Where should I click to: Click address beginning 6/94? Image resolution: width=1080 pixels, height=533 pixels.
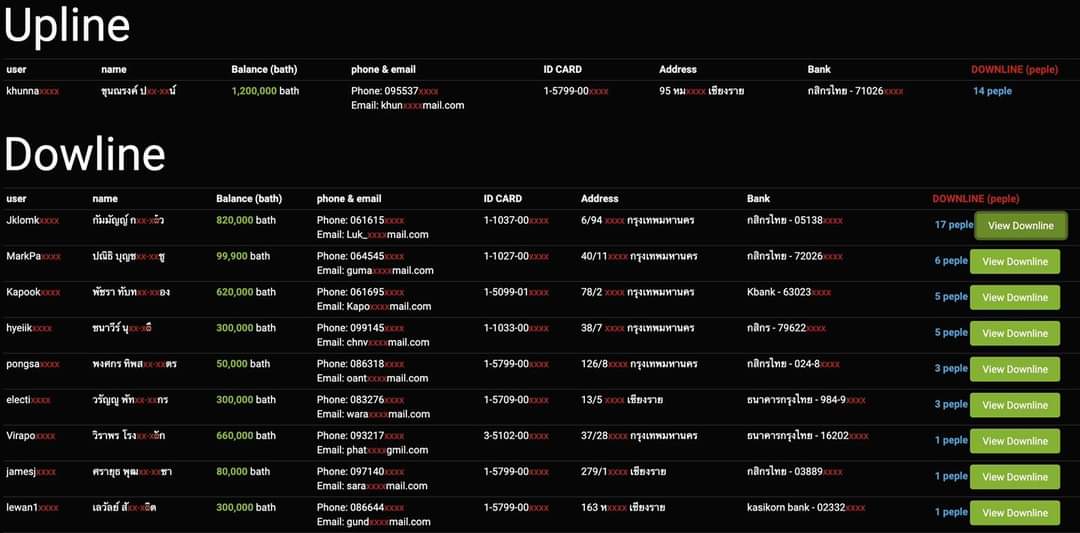click(x=637, y=220)
